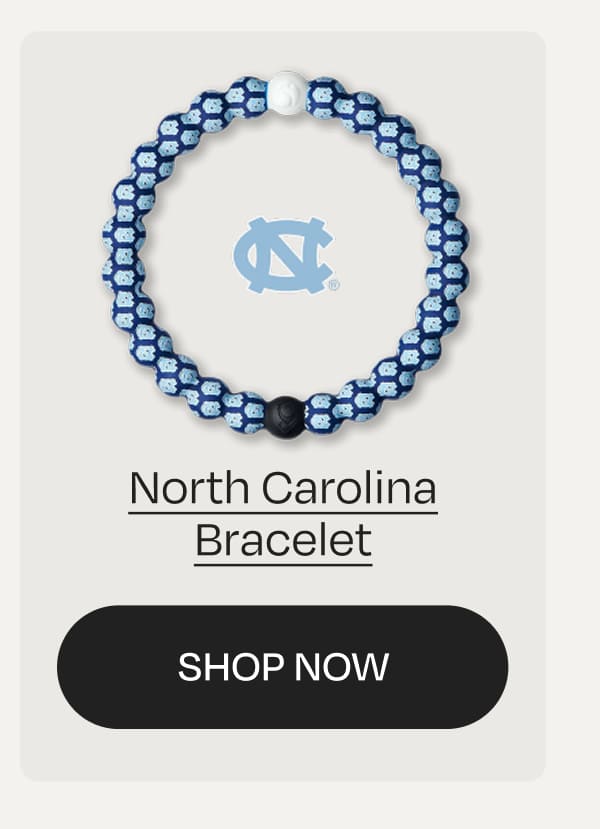
Task: Click the white bead on the bracelet
Action: point(287,94)
